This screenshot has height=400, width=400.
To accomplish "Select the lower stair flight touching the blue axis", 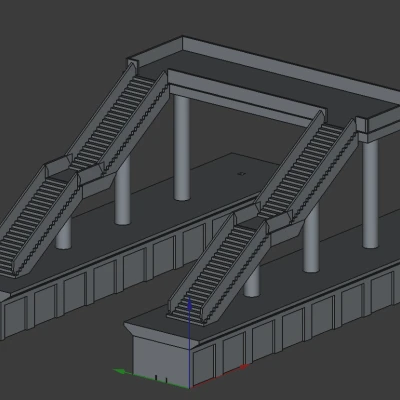I will pos(218,272).
